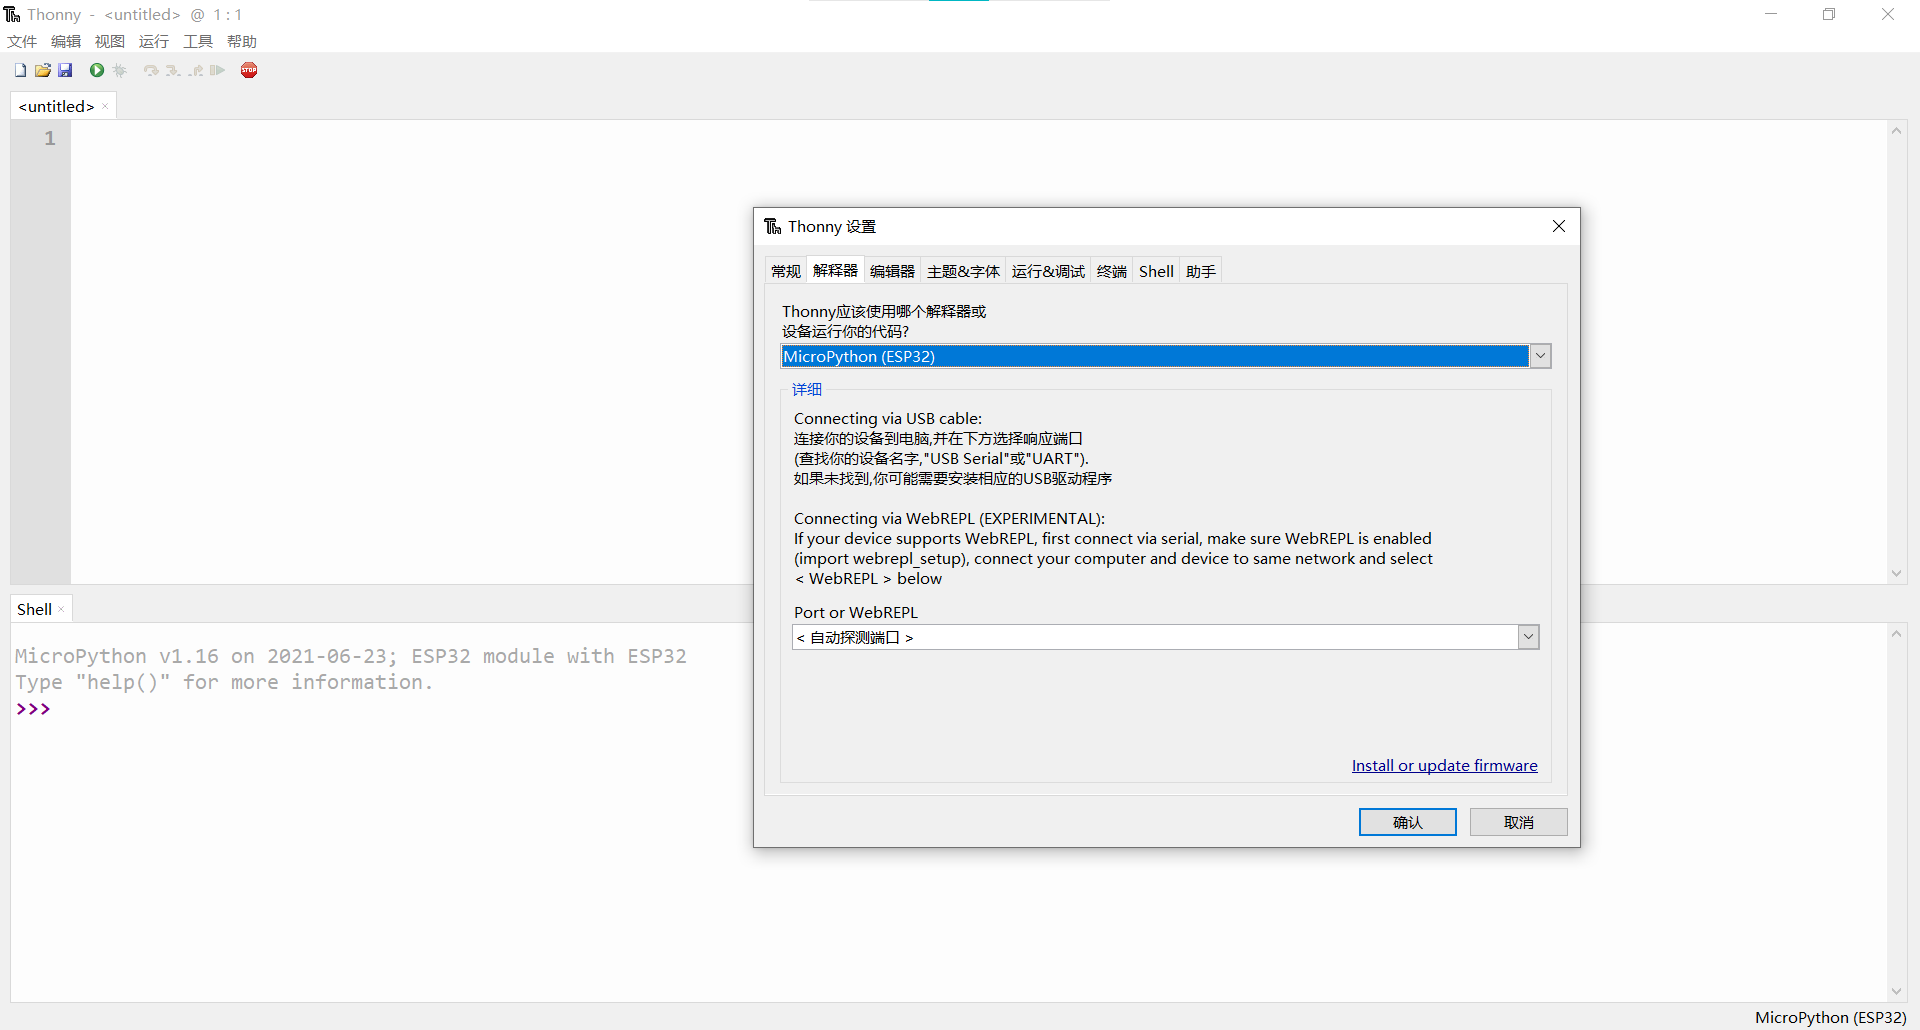This screenshot has height=1030, width=1920.
Task: Open the Port or WebREPL dropdown arrow
Action: (1528, 637)
